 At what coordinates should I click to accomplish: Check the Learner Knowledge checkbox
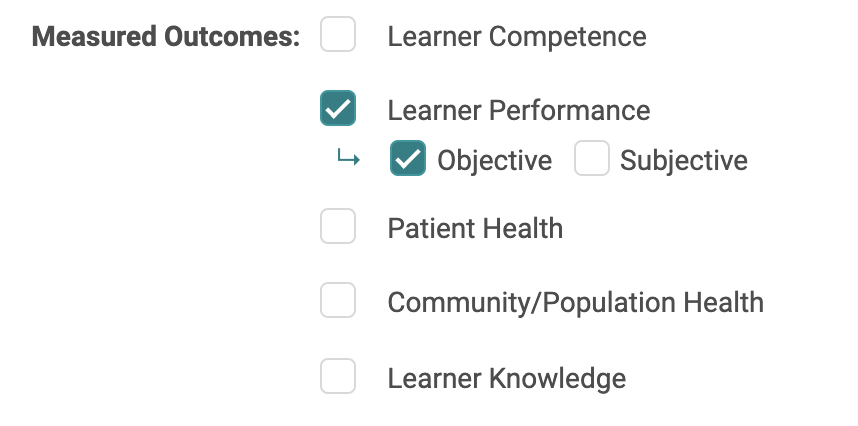(338, 377)
